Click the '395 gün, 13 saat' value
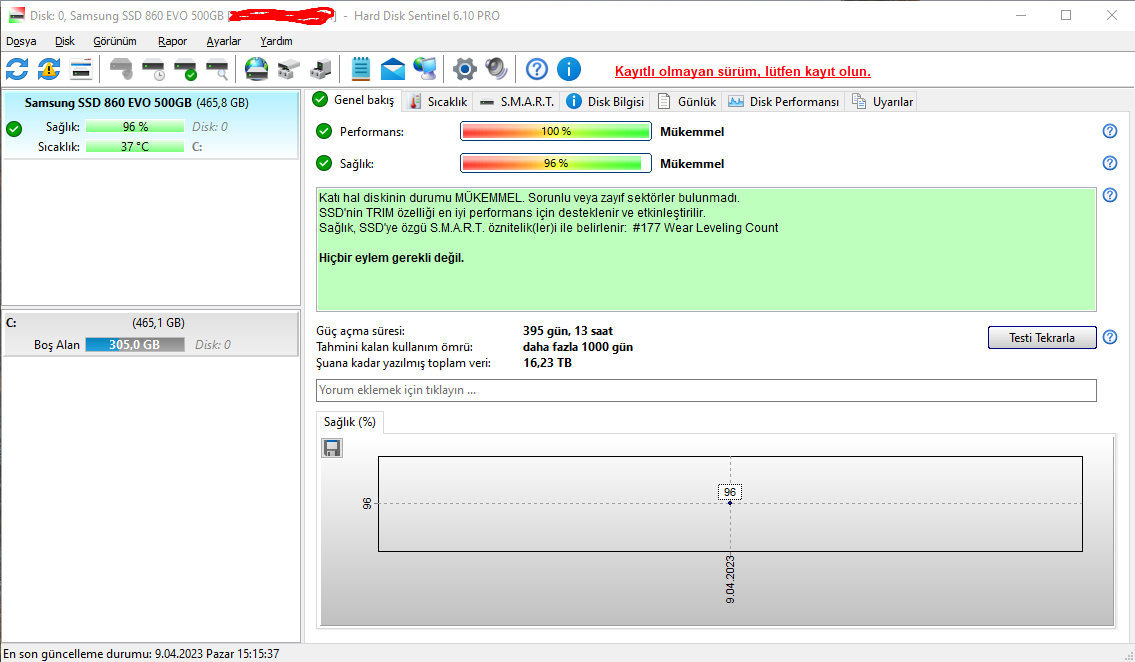The width and height of the screenshot is (1135, 662). pos(568,331)
